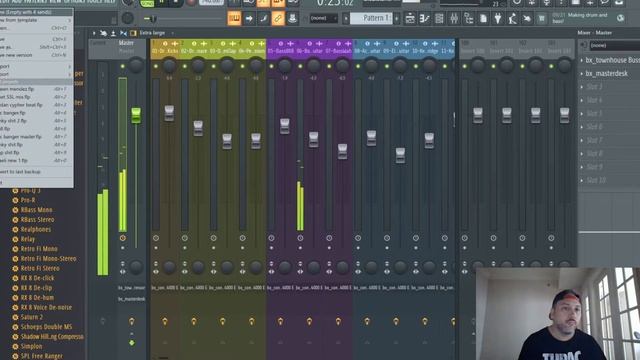Open recent file 'banger master.flp' Alt+7
Screen dimensions: 640x360
pyautogui.click(x=36, y=137)
